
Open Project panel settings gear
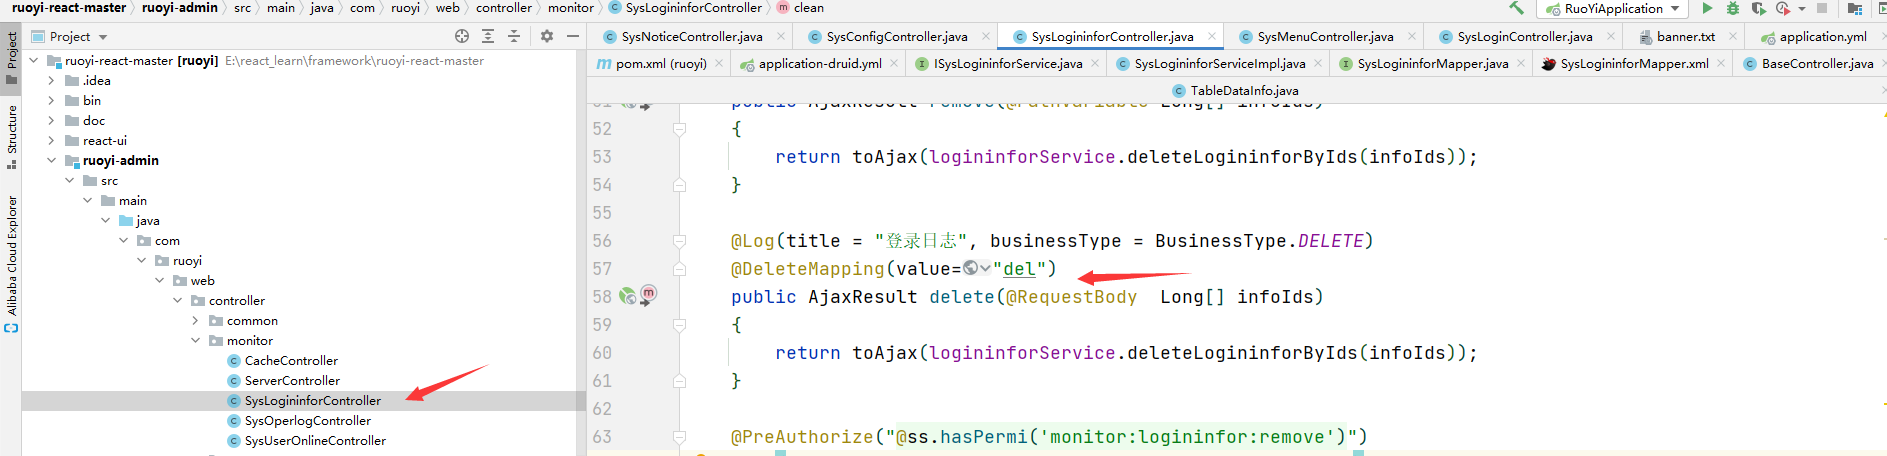tap(547, 36)
